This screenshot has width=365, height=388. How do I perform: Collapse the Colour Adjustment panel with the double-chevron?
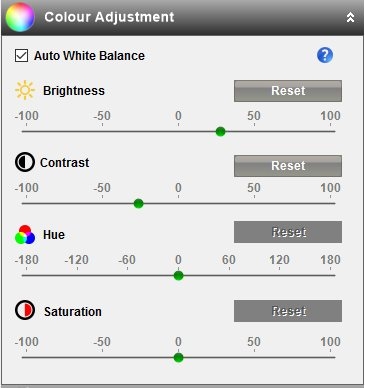[x=350, y=17]
